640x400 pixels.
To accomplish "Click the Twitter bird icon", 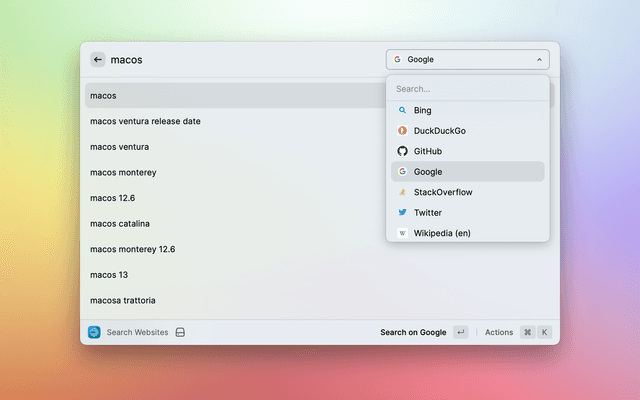I will [x=402, y=212].
